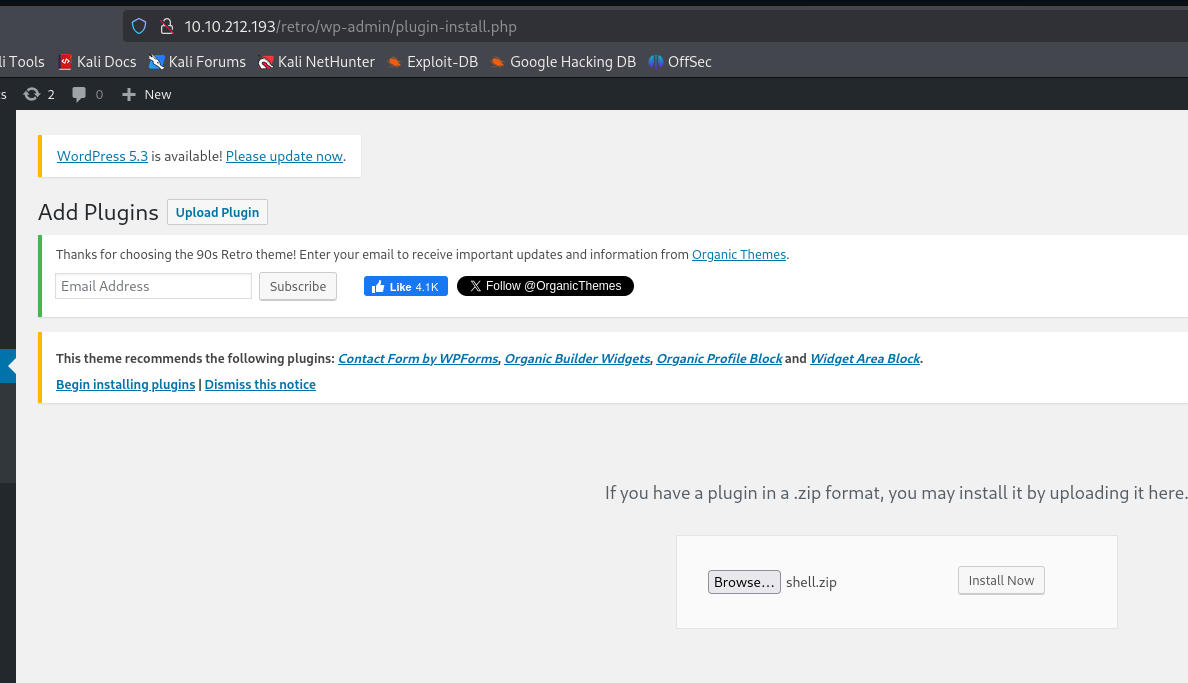1188x683 pixels.
Task: Click the insecure connection padlock icon
Action: pyautogui.click(x=166, y=27)
